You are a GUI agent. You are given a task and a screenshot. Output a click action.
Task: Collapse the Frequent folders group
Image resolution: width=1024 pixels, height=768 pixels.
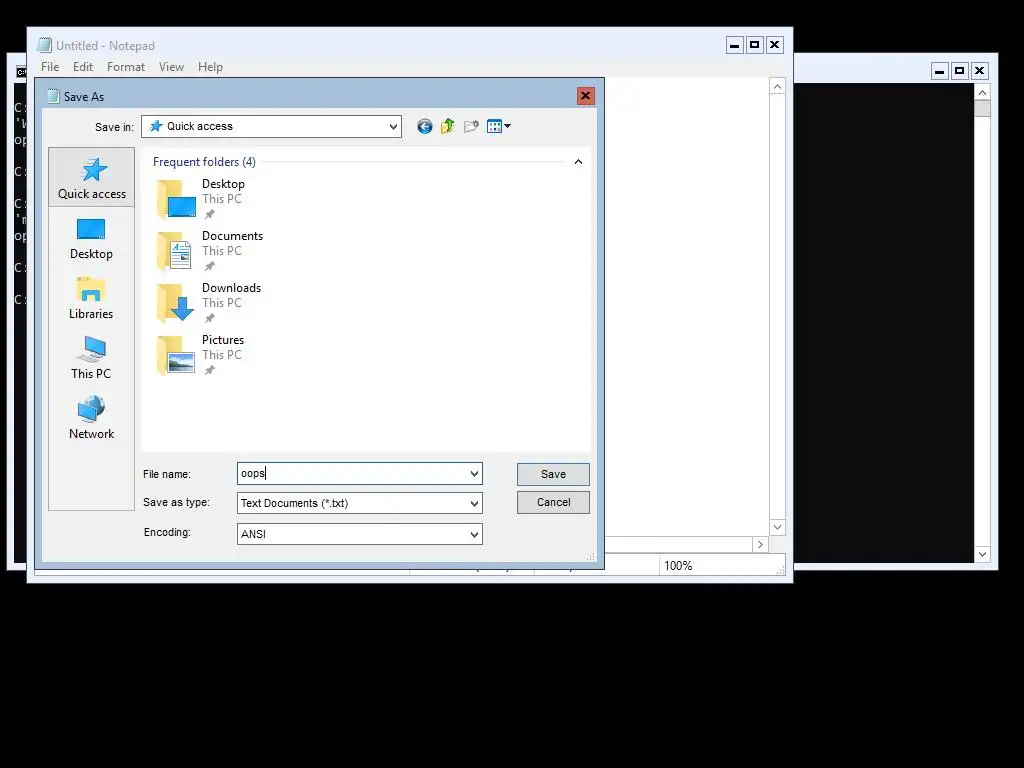578,162
